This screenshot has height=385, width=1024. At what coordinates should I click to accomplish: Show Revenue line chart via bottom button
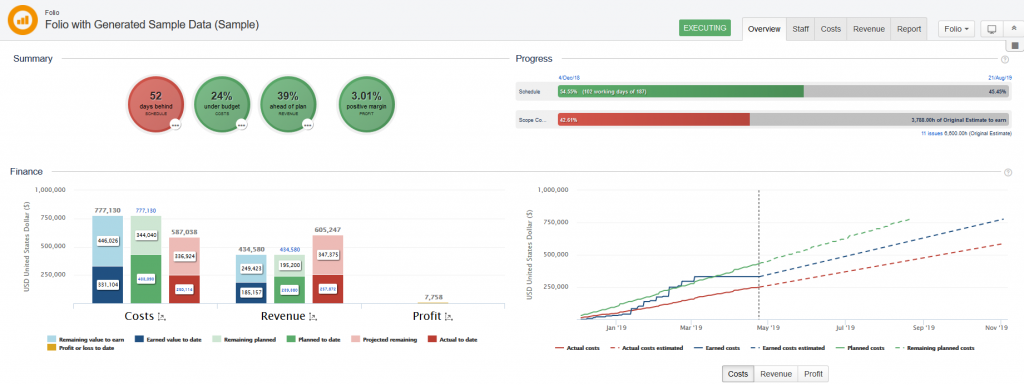776,374
